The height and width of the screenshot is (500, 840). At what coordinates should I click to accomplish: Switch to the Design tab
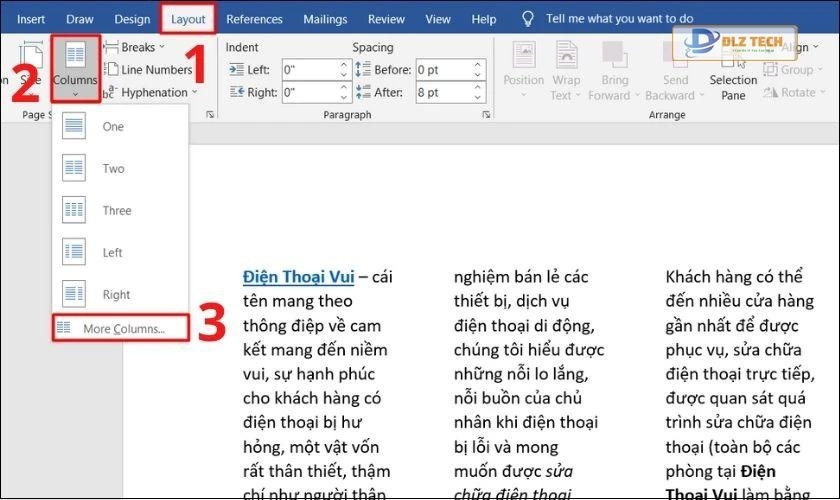pos(132,19)
